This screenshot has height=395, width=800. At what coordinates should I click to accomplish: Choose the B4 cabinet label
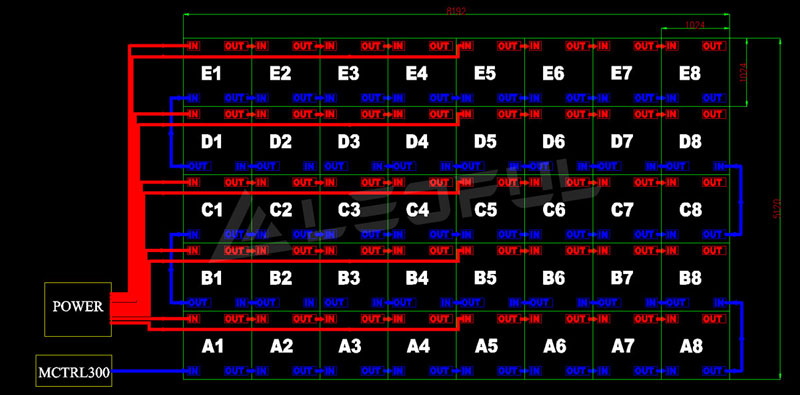(417, 278)
